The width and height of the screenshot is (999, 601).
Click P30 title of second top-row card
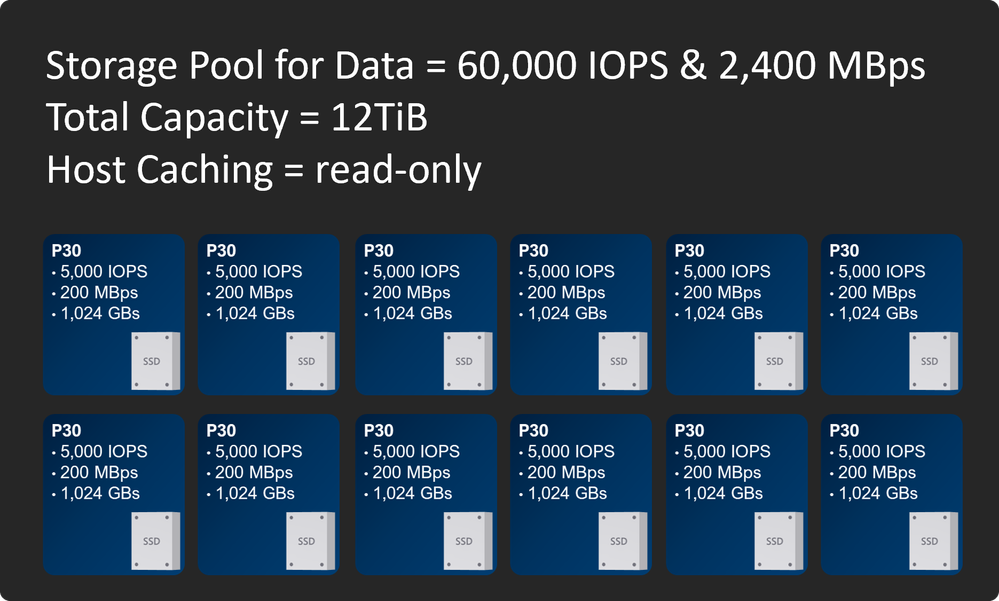pos(221,251)
